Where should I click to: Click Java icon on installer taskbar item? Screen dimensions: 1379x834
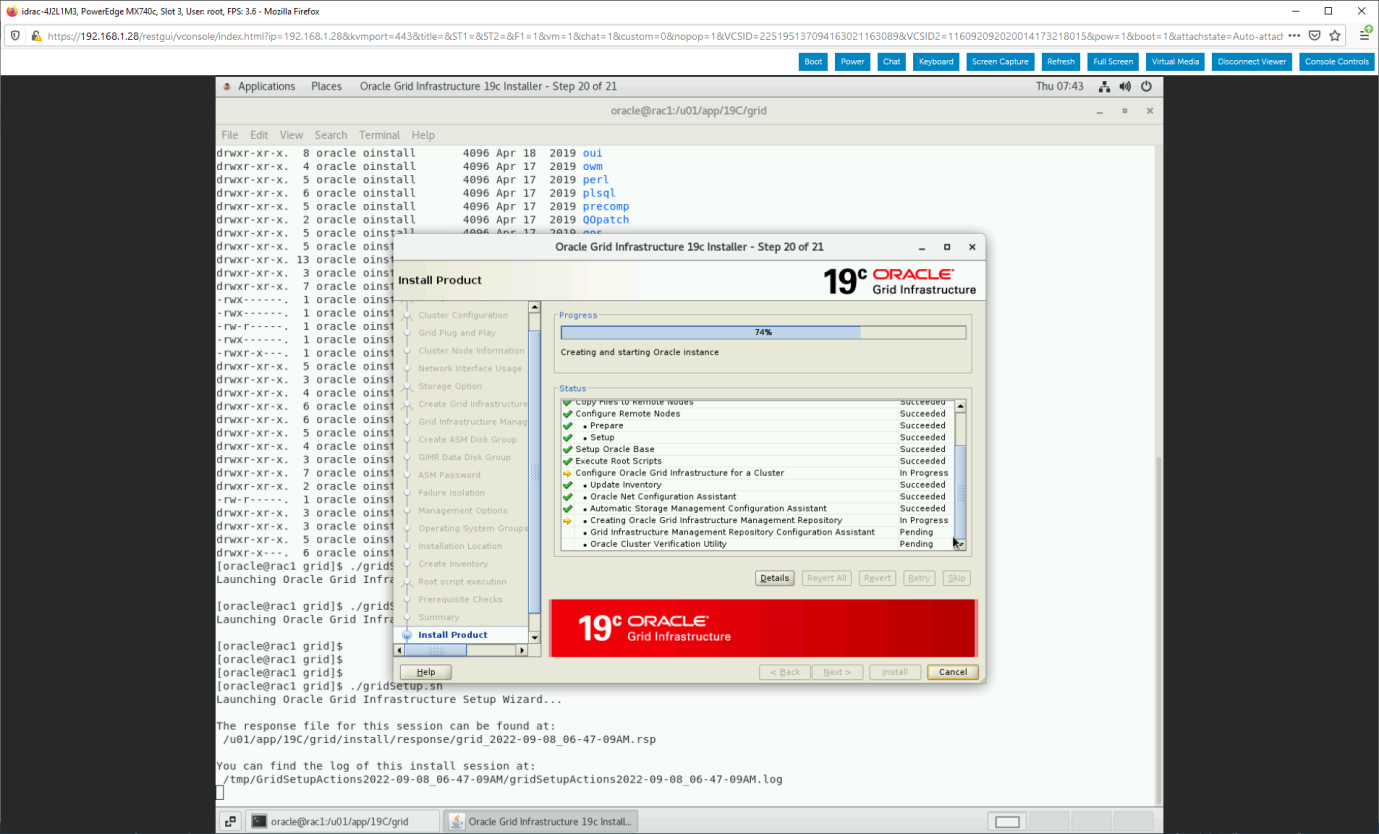click(457, 821)
